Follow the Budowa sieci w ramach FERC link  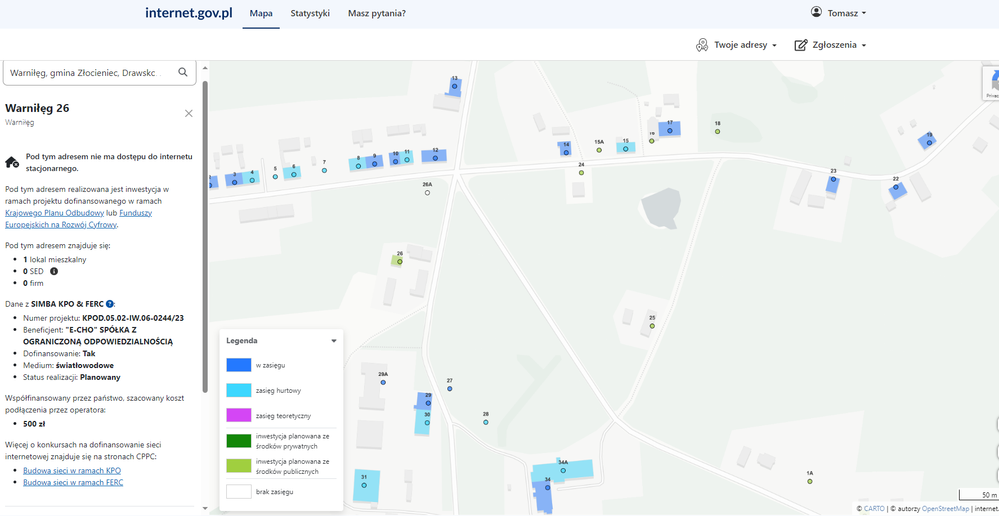73,482
